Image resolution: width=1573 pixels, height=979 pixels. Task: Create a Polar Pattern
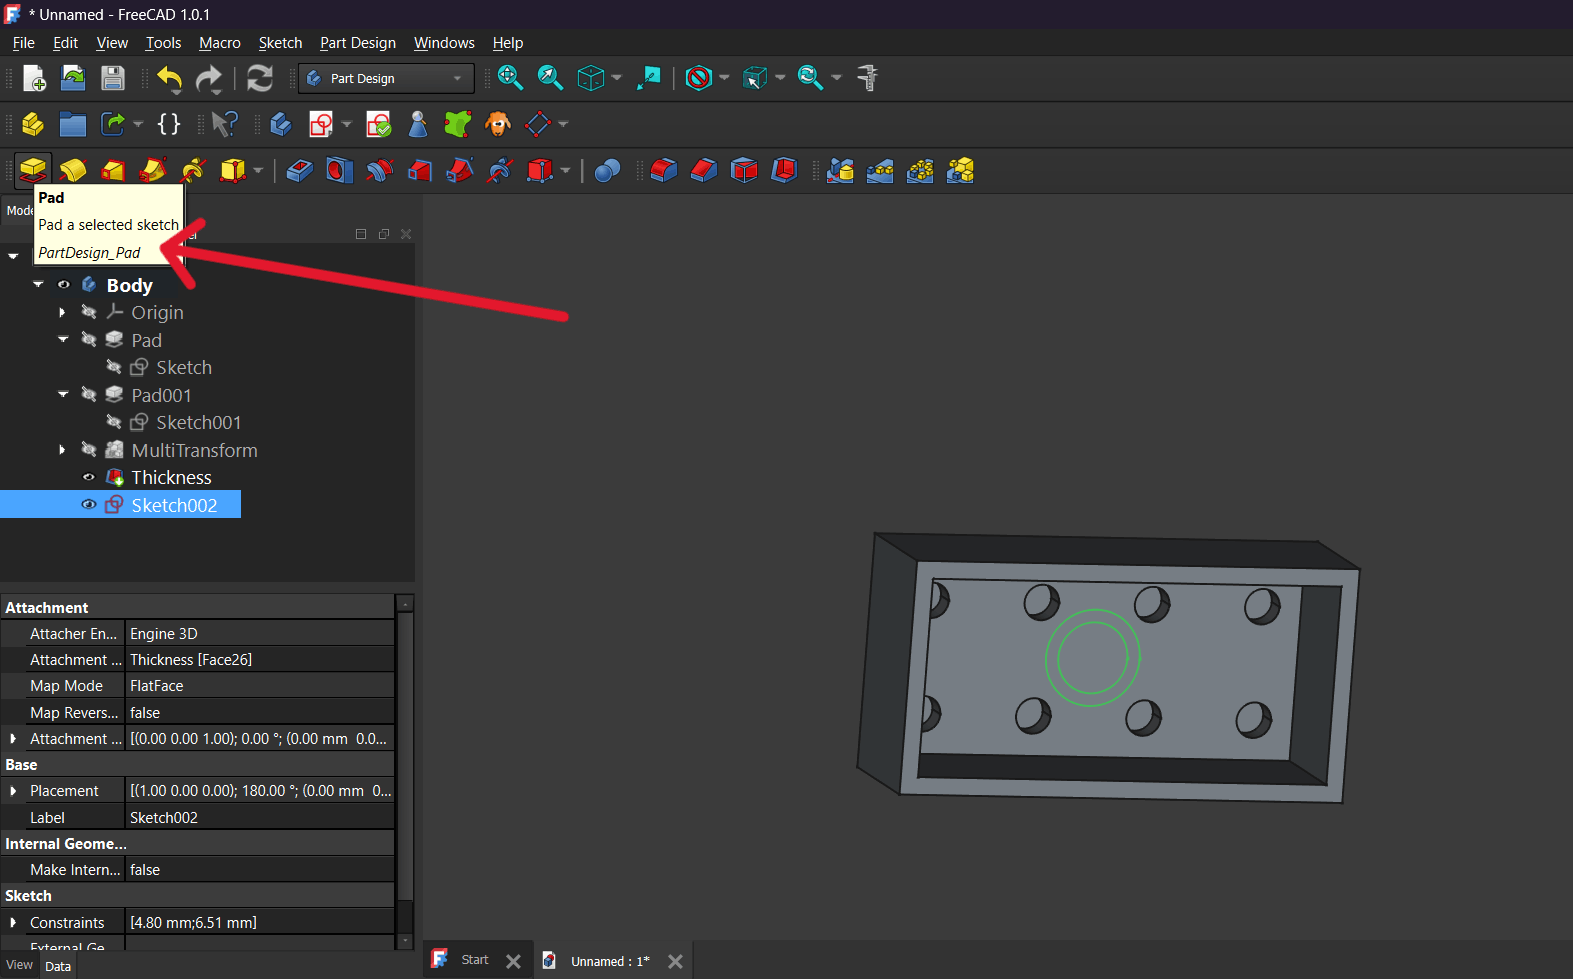[x=920, y=170]
